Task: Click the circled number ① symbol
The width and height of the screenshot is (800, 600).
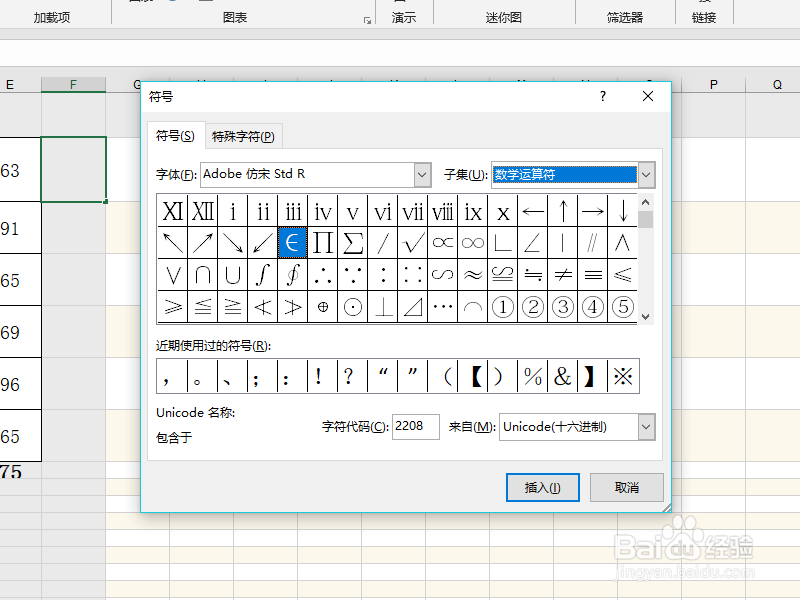Action: (x=503, y=307)
